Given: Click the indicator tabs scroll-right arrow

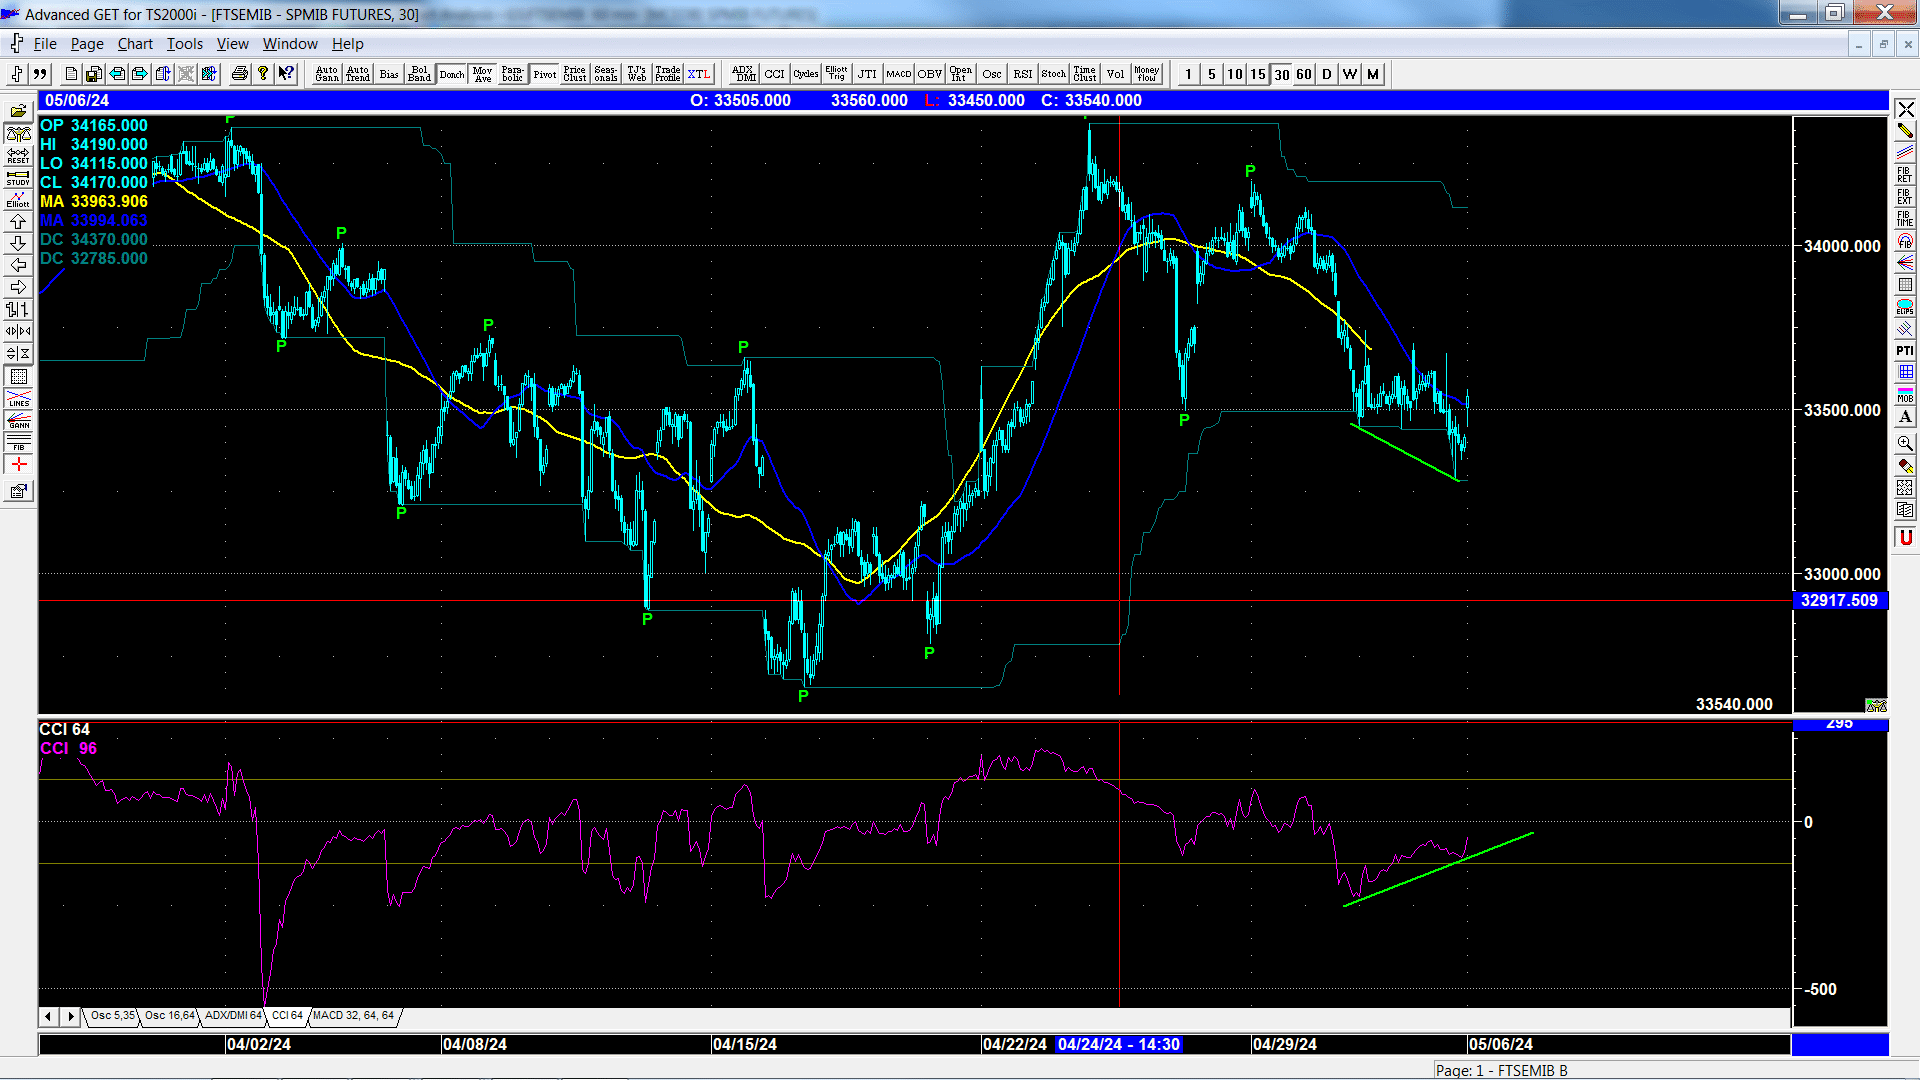Looking at the screenshot, I should point(70,1016).
